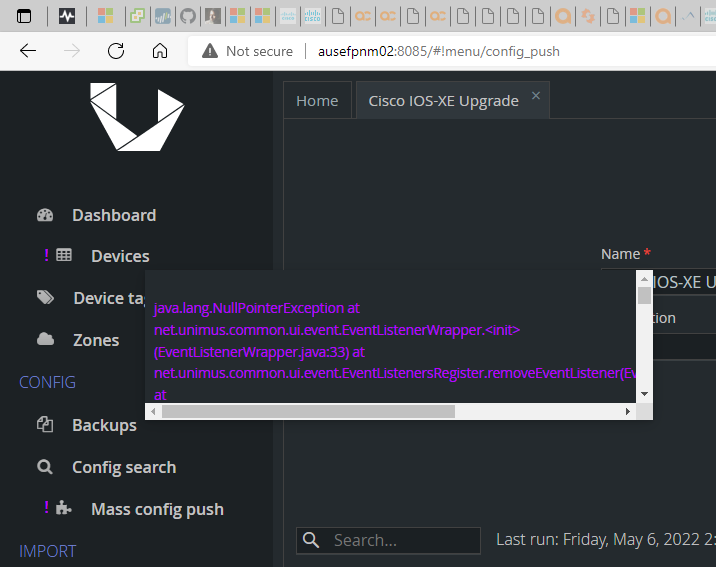Click the error popup scroll-right arrow
Screen dimensions: 716x567
(x=628, y=411)
